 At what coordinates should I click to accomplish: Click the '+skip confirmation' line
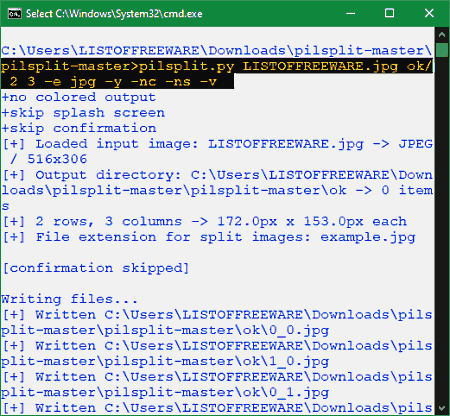coord(79,128)
